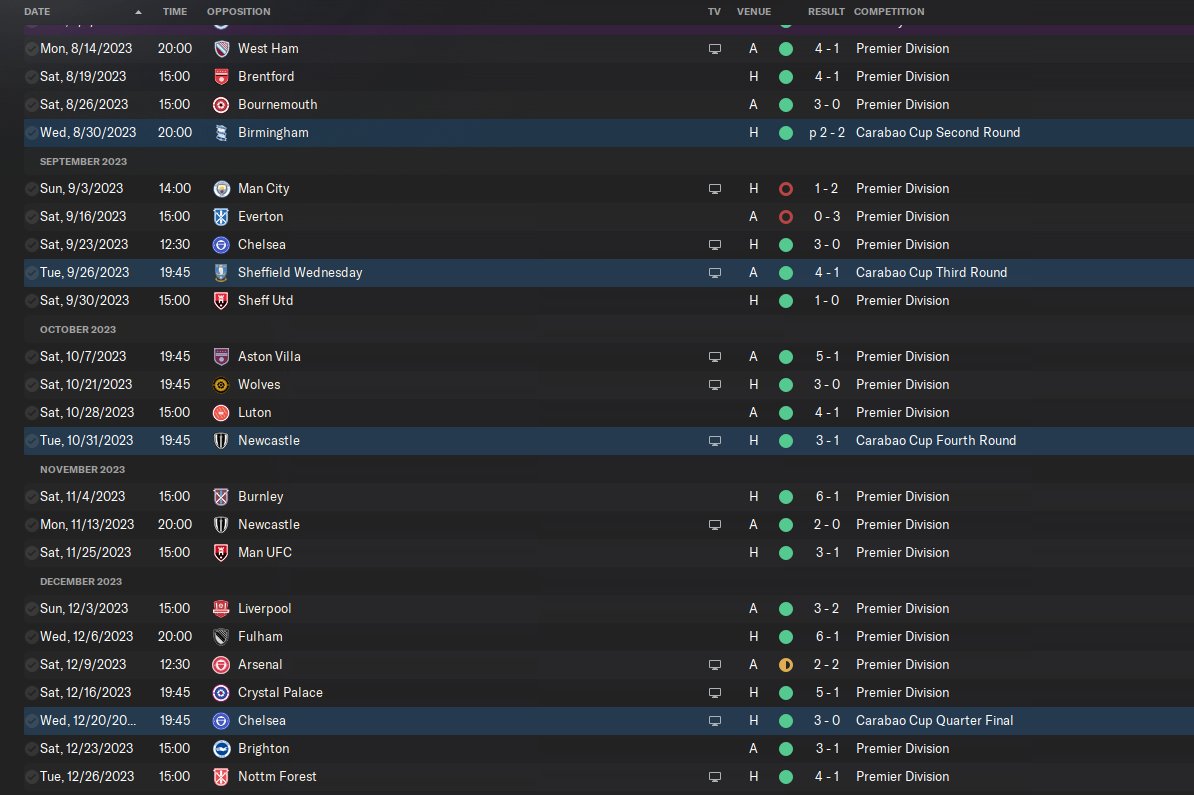Click the Liverpool club crest
The image size is (1194, 795).
click(x=221, y=608)
